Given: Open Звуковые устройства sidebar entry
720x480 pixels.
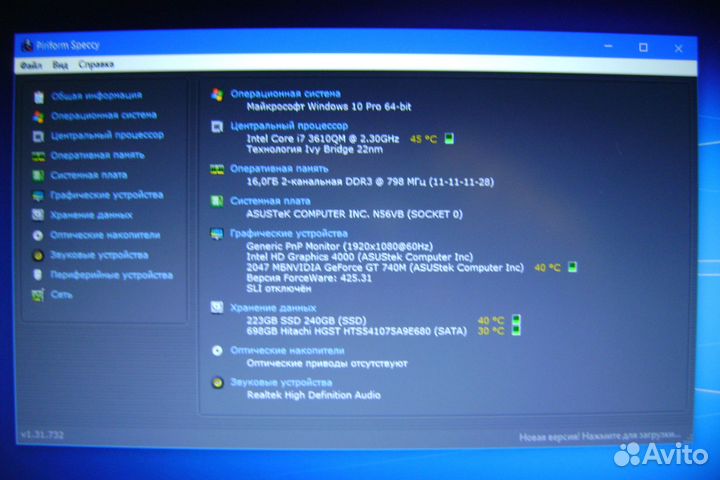Looking at the screenshot, I should (99, 255).
